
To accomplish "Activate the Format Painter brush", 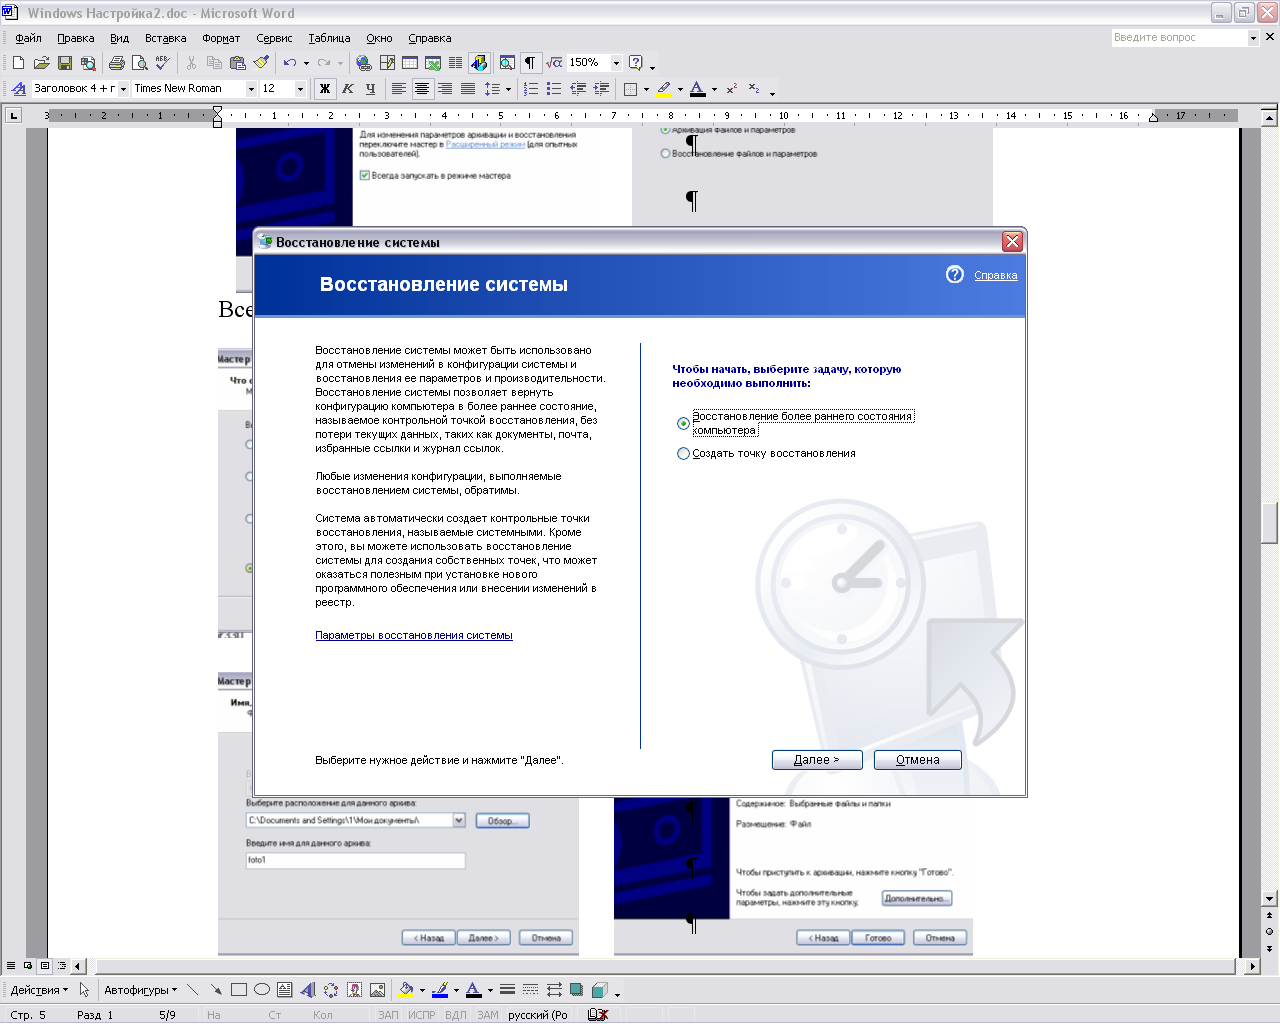I will click(x=261, y=63).
